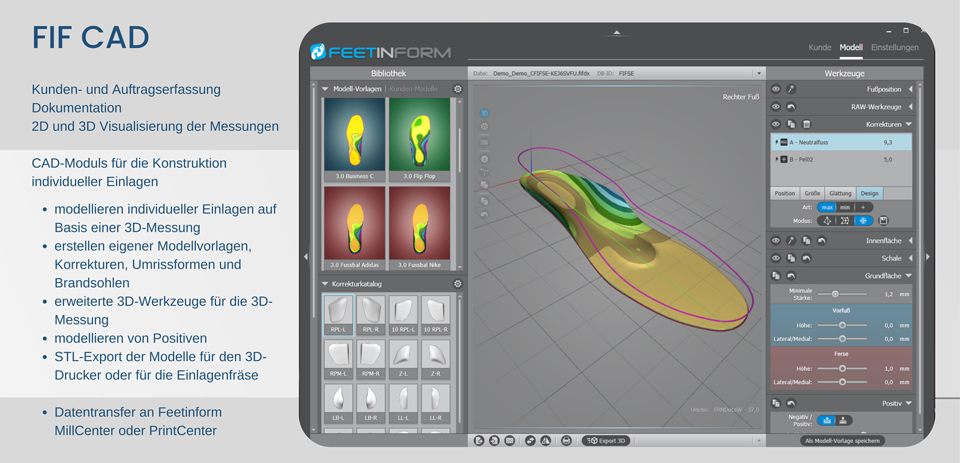The height and width of the screenshot is (463, 960).
Task: Open the Modell tab
Action: [x=851, y=47]
